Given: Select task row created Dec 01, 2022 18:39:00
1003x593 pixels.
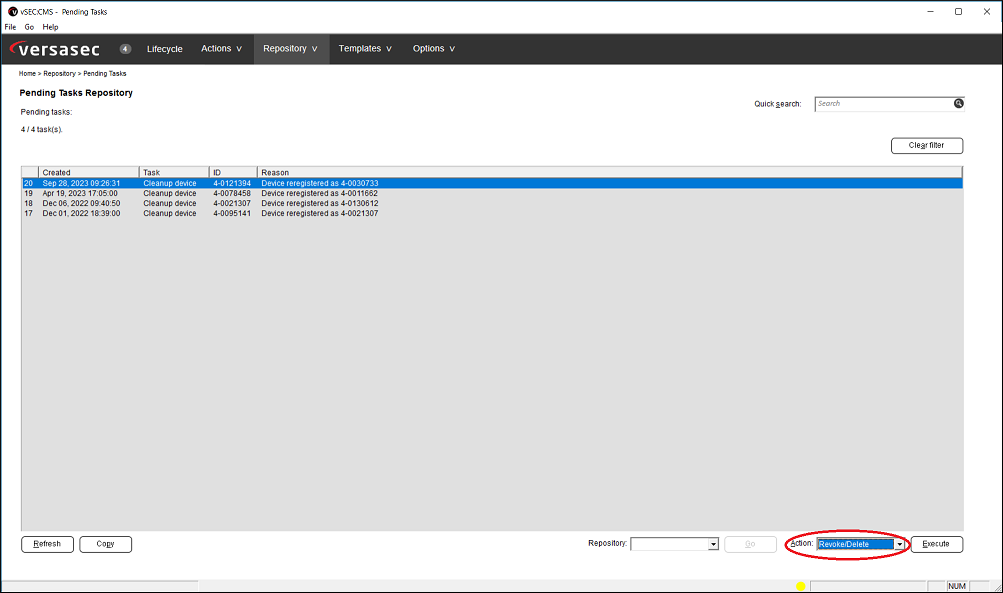Looking at the screenshot, I should tap(492, 214).
